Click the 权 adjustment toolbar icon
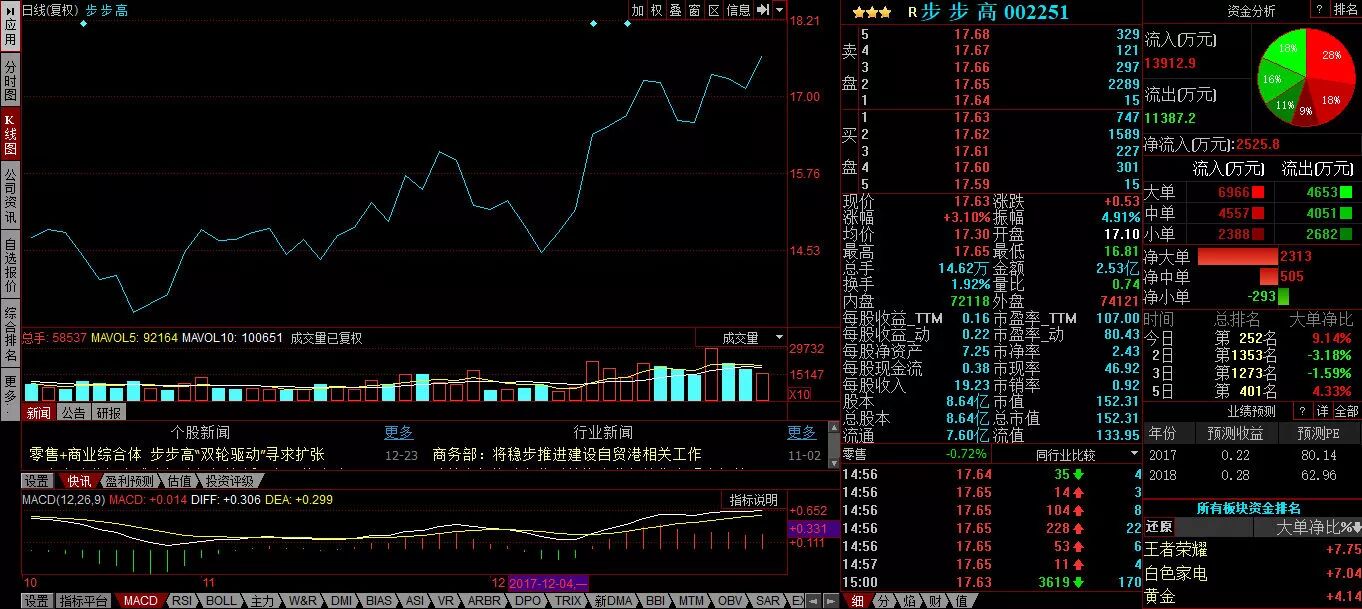This screenshot has height=609, width=1362. pyautogui.click(x=657, y=10)
